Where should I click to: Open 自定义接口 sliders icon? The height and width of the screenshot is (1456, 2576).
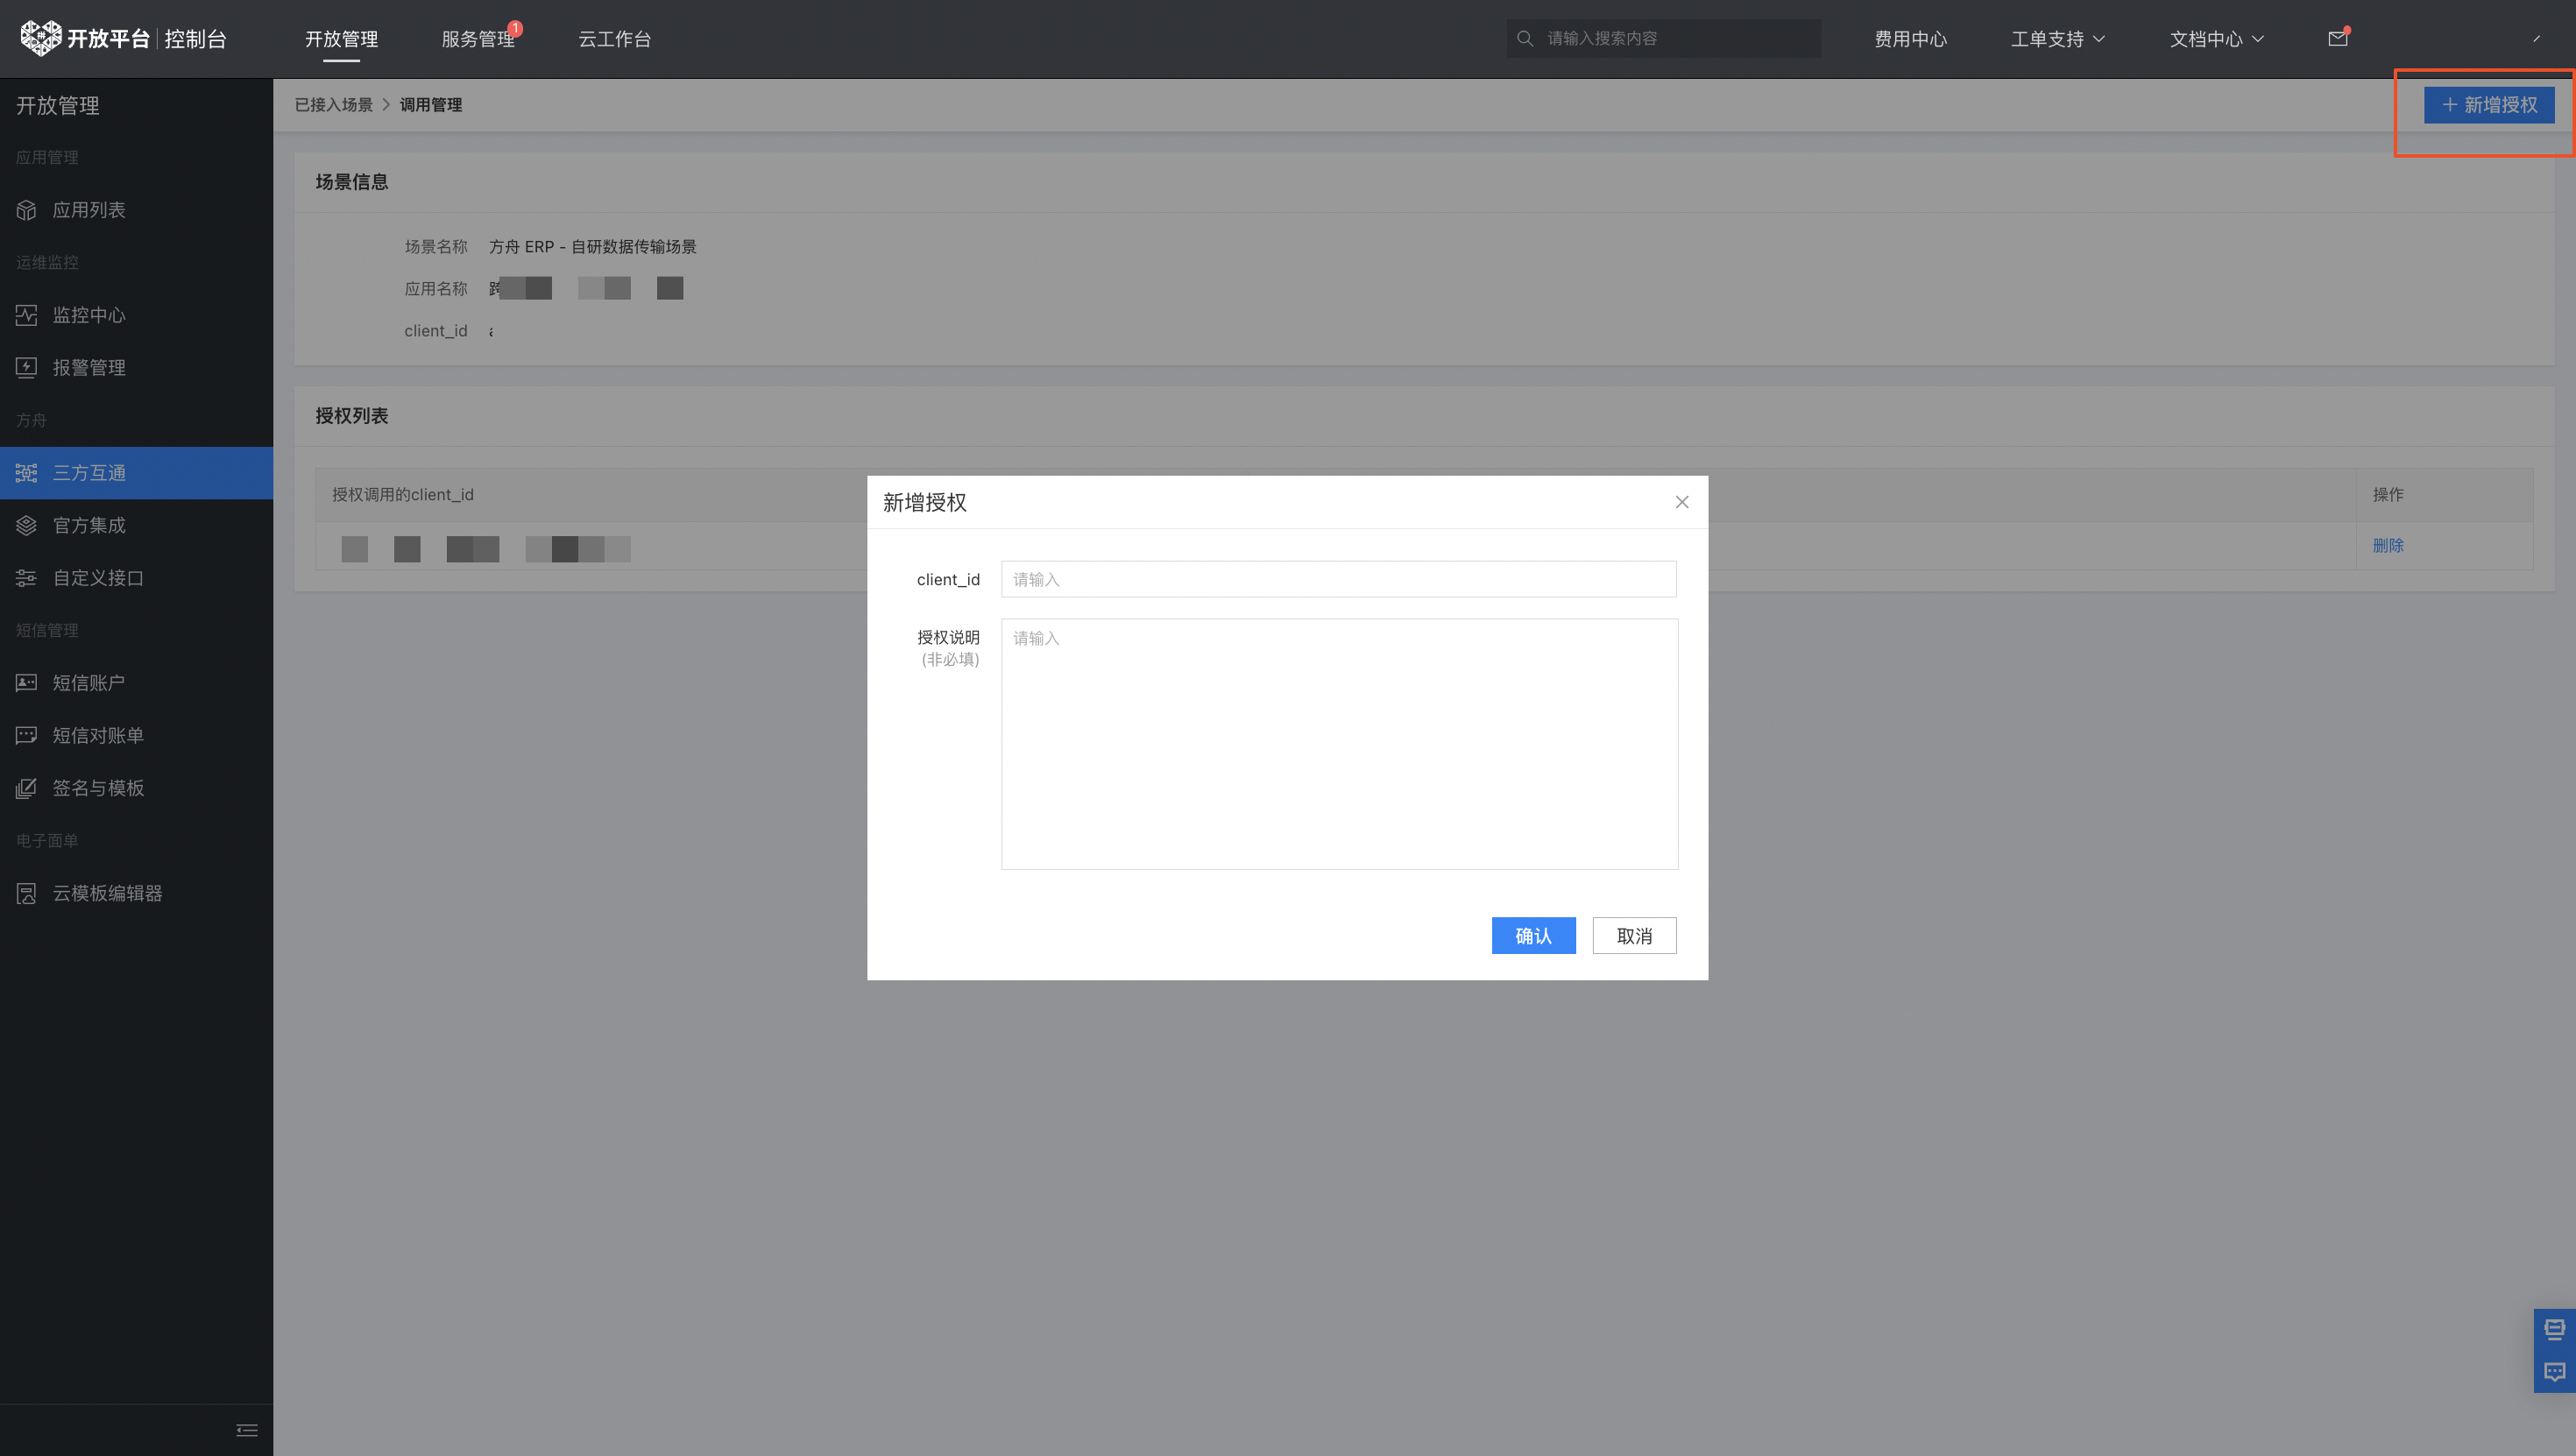pos(27,578)
